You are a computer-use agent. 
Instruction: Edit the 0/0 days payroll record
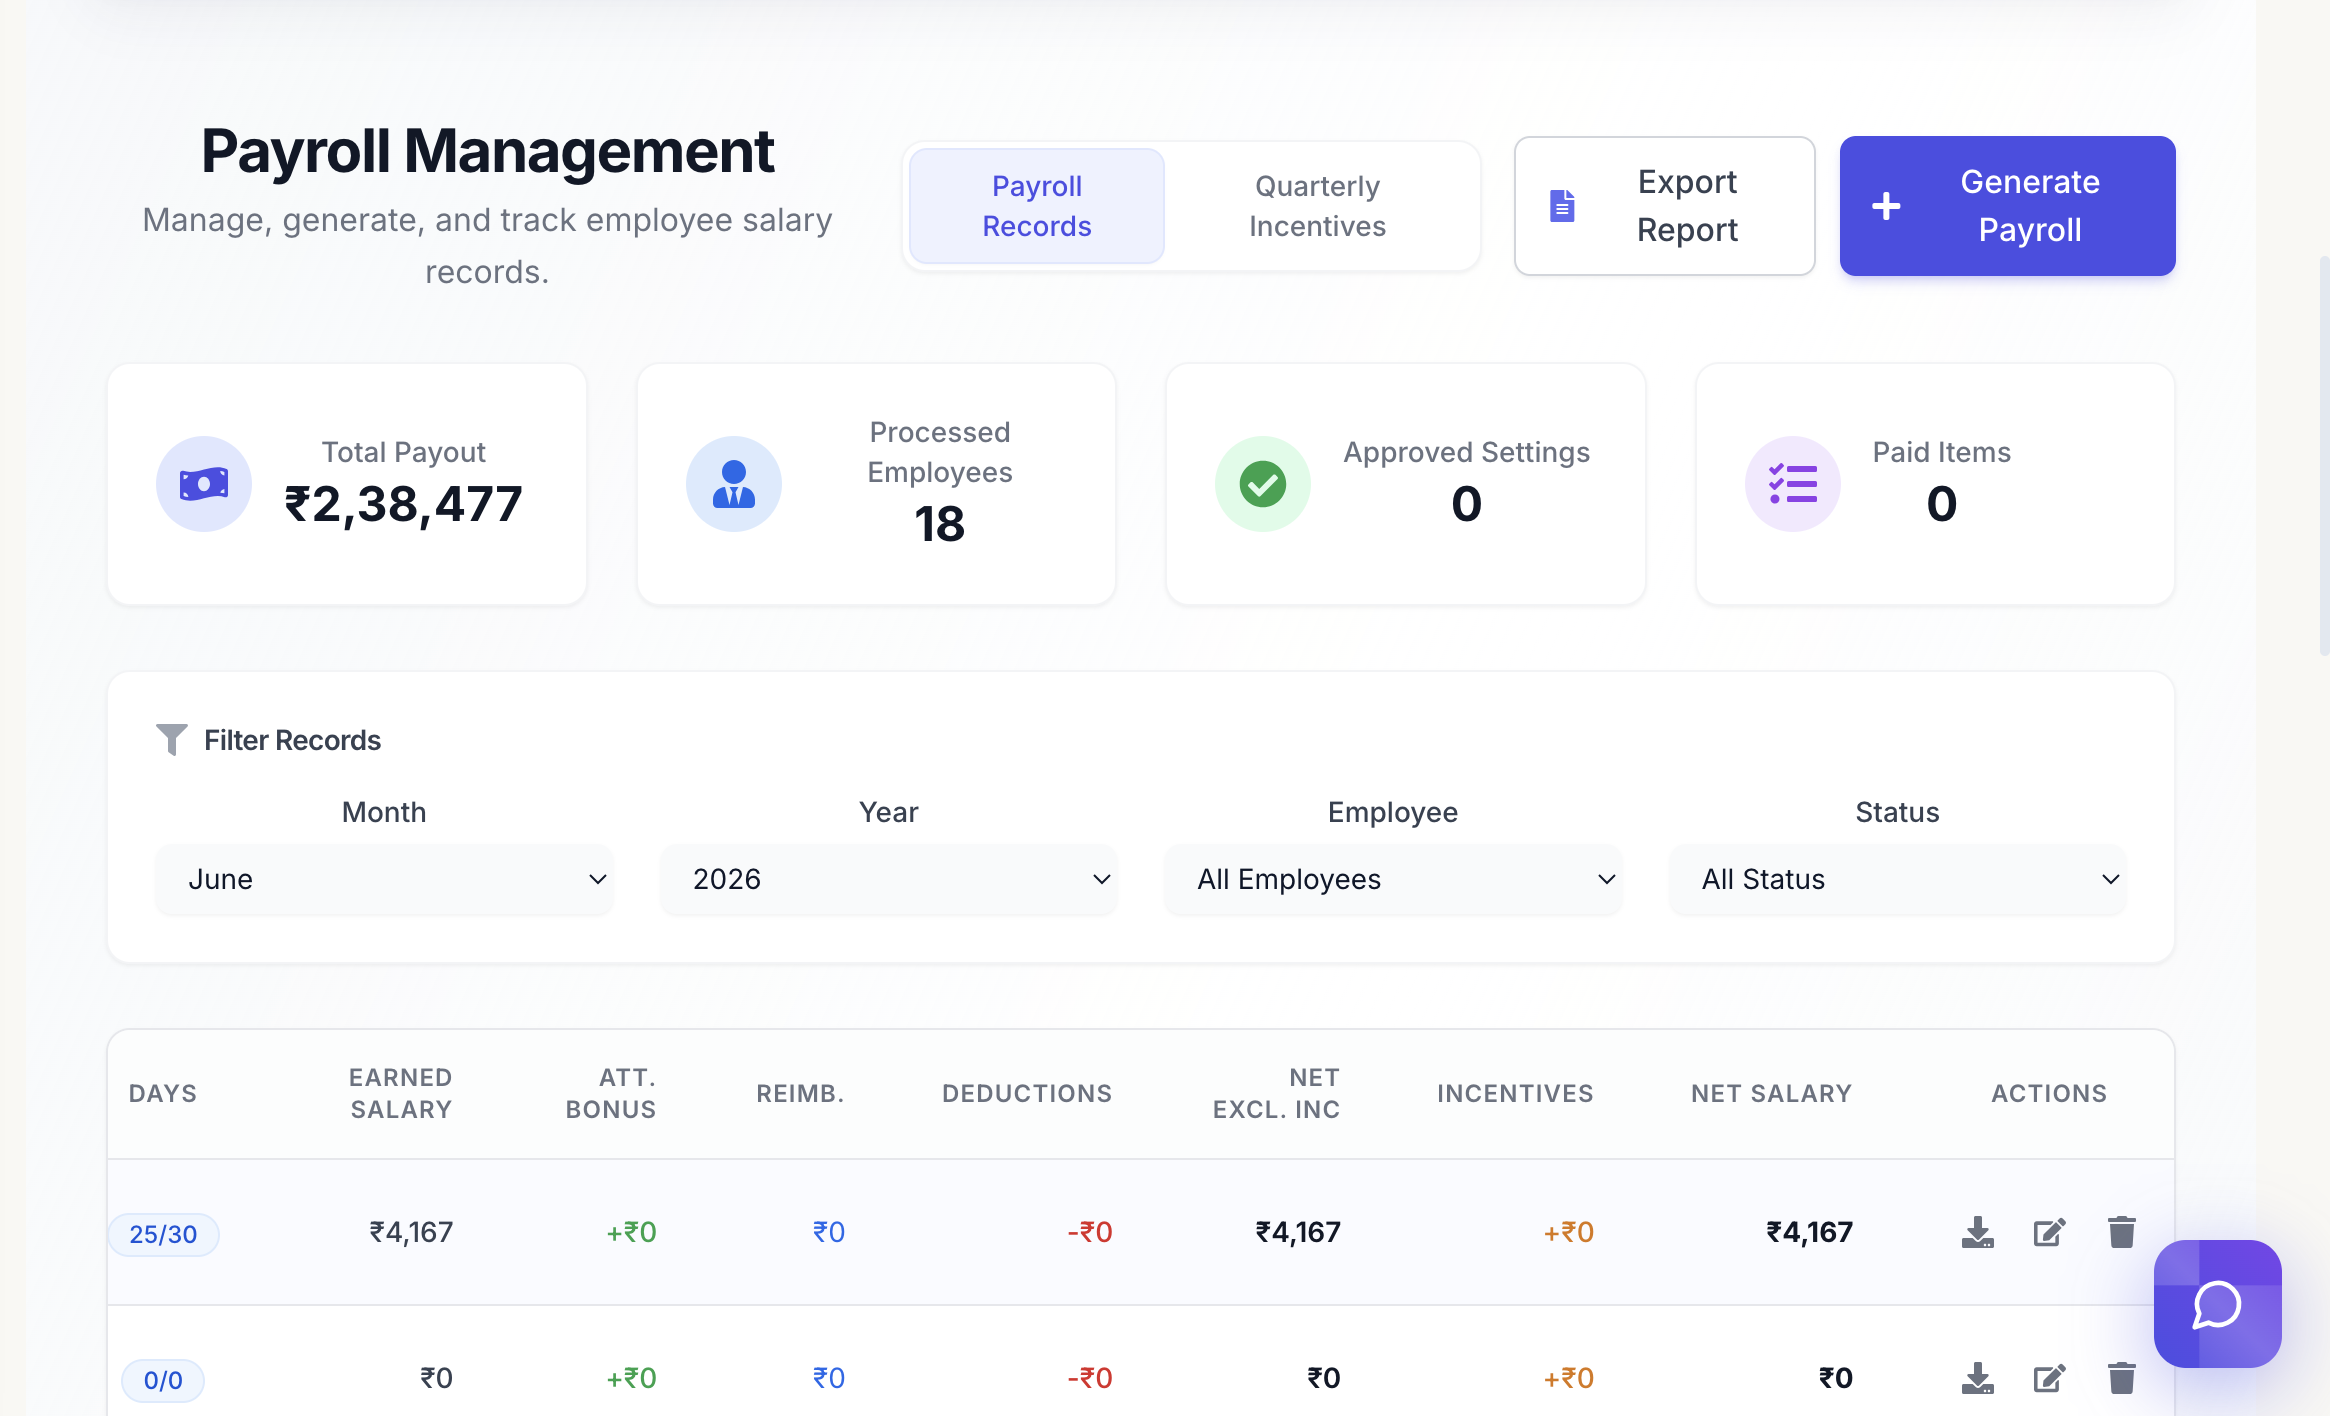(2049, 1378)
